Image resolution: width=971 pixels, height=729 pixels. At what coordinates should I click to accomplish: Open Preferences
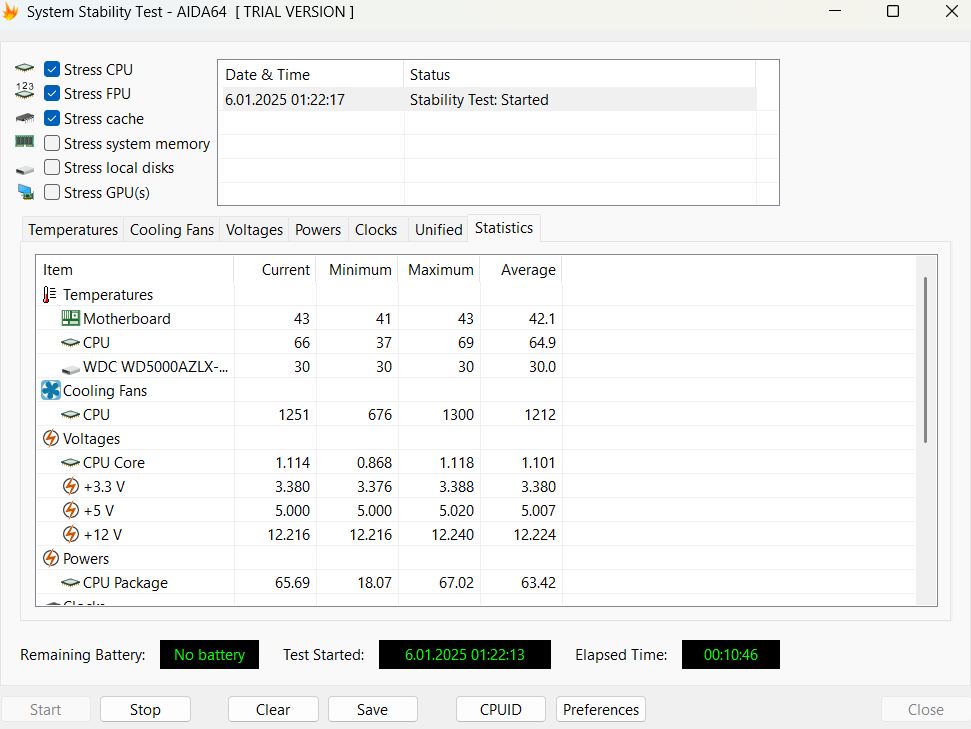601,709
